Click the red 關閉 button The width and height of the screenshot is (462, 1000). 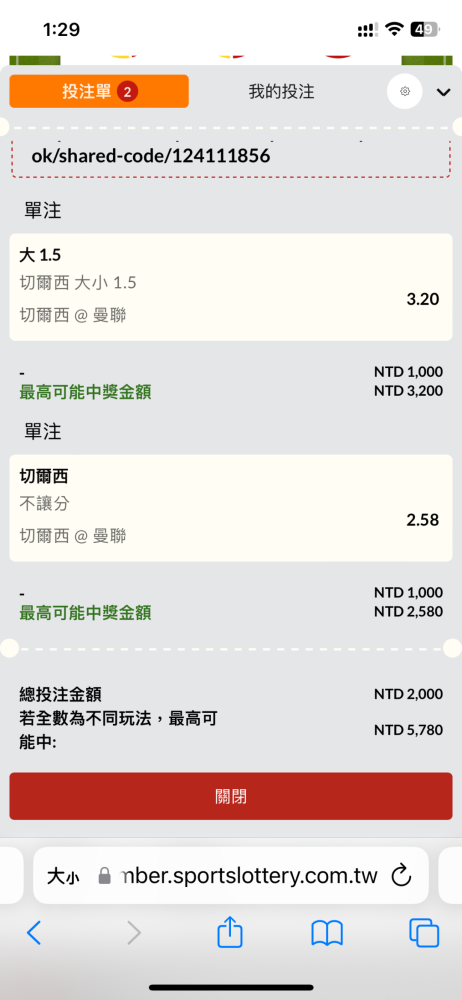[231, 796]
